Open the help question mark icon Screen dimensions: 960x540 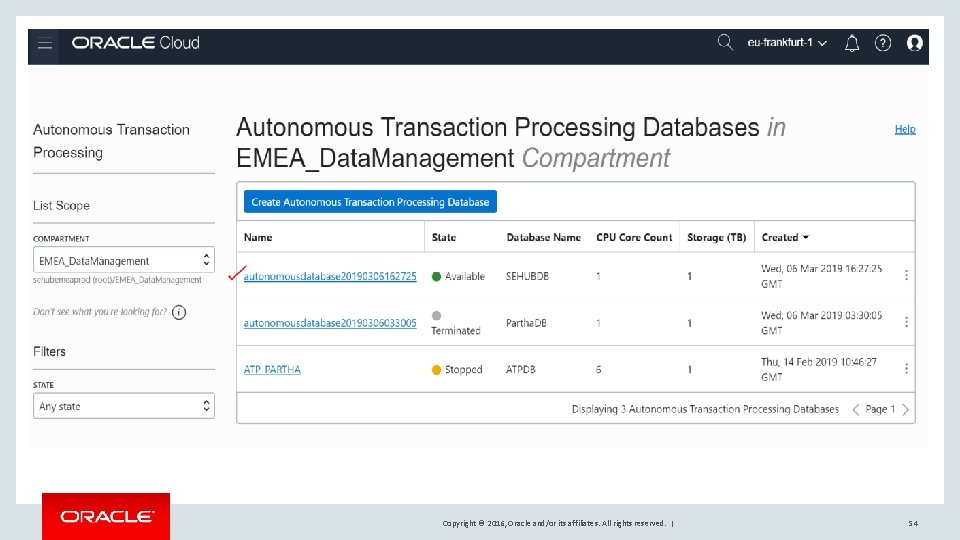click(882, 43)
